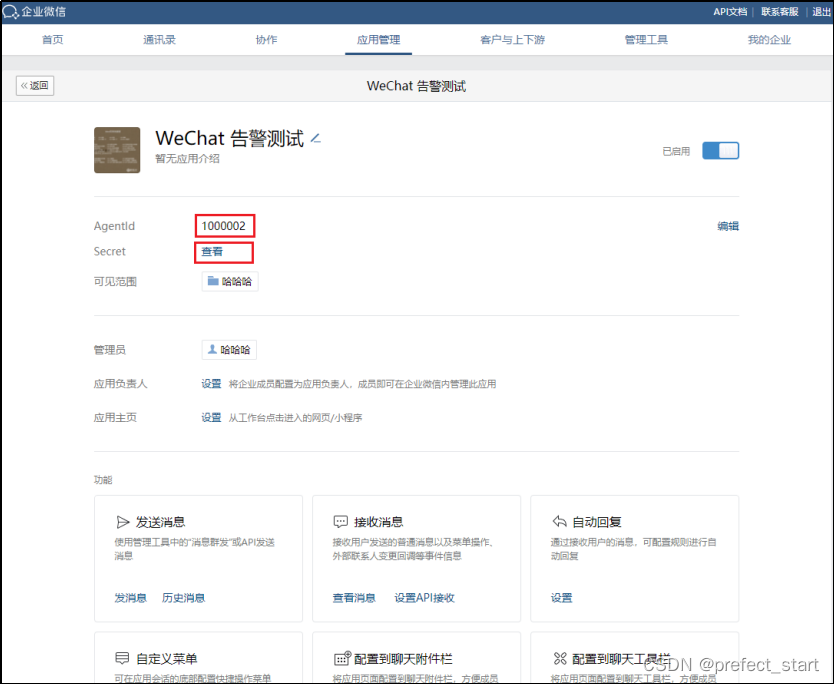Click the 哈哈哈 visible range tag
This screenshot has height=684, width=834.
tap(230, 281)
